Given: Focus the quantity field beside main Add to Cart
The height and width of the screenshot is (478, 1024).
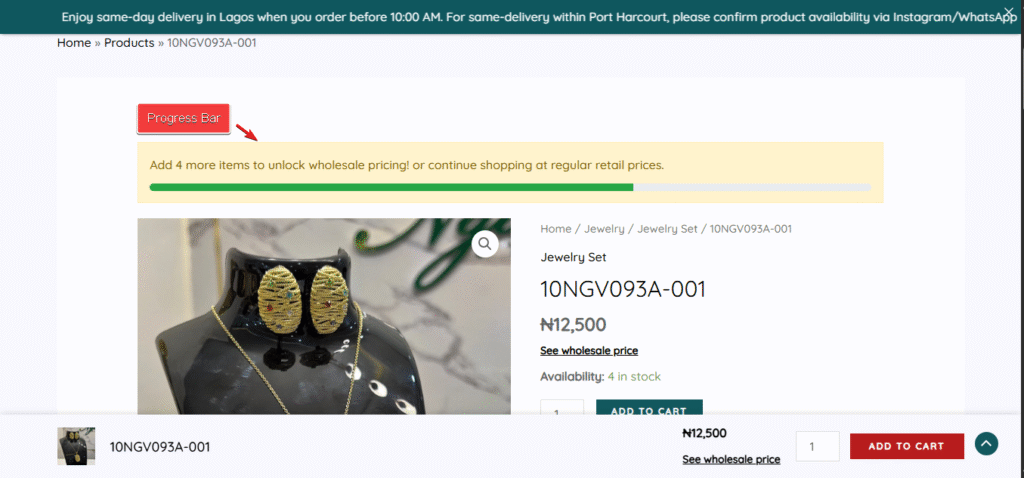Looking at the screenshot, I should tap(562, 410).
